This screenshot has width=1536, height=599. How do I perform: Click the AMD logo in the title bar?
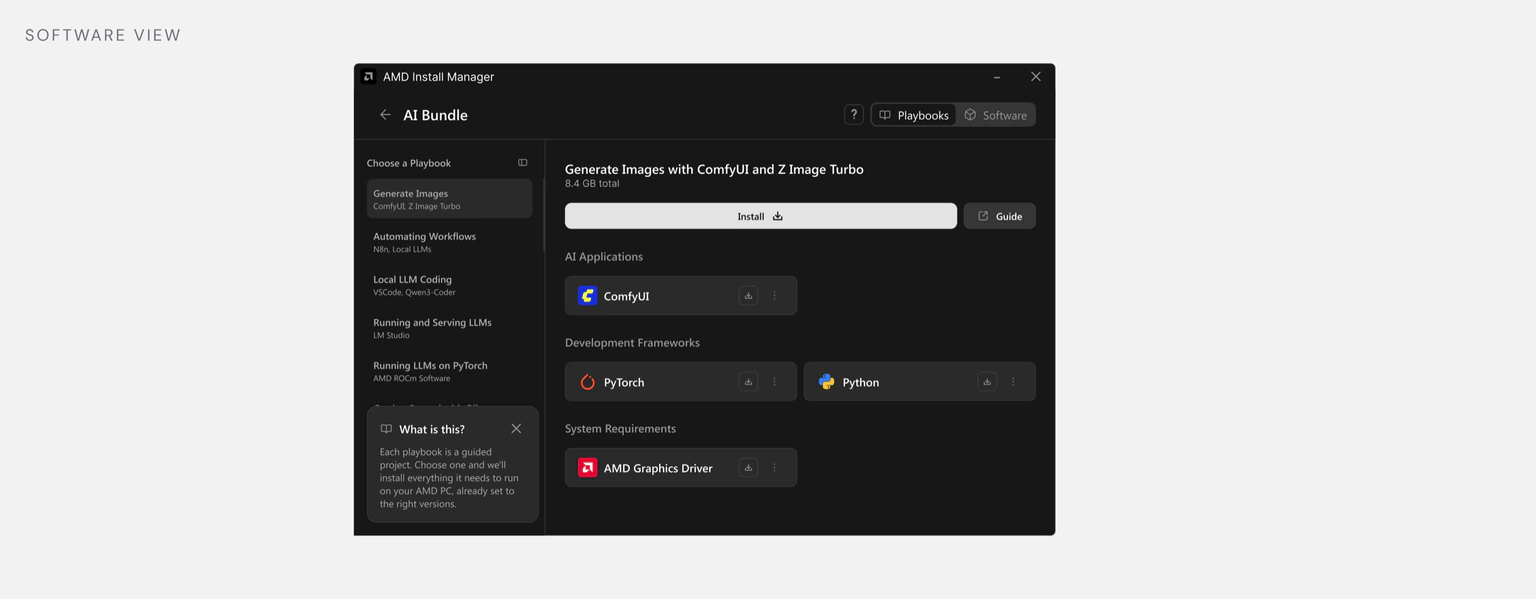pos(369,77)
